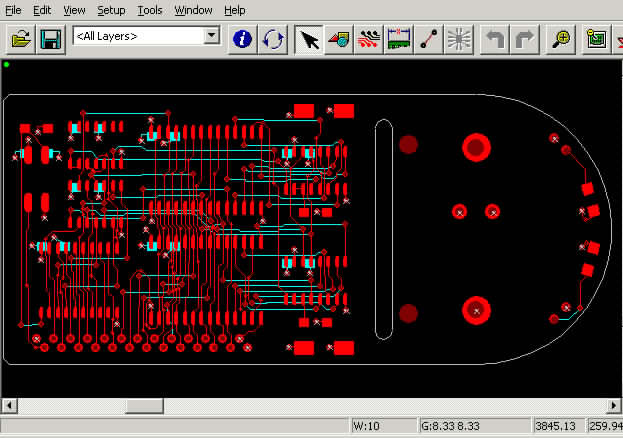The width and height of the screenshot is (623, 438).
Task: Click the large round pad on the PCB
Action: (476, 148)
